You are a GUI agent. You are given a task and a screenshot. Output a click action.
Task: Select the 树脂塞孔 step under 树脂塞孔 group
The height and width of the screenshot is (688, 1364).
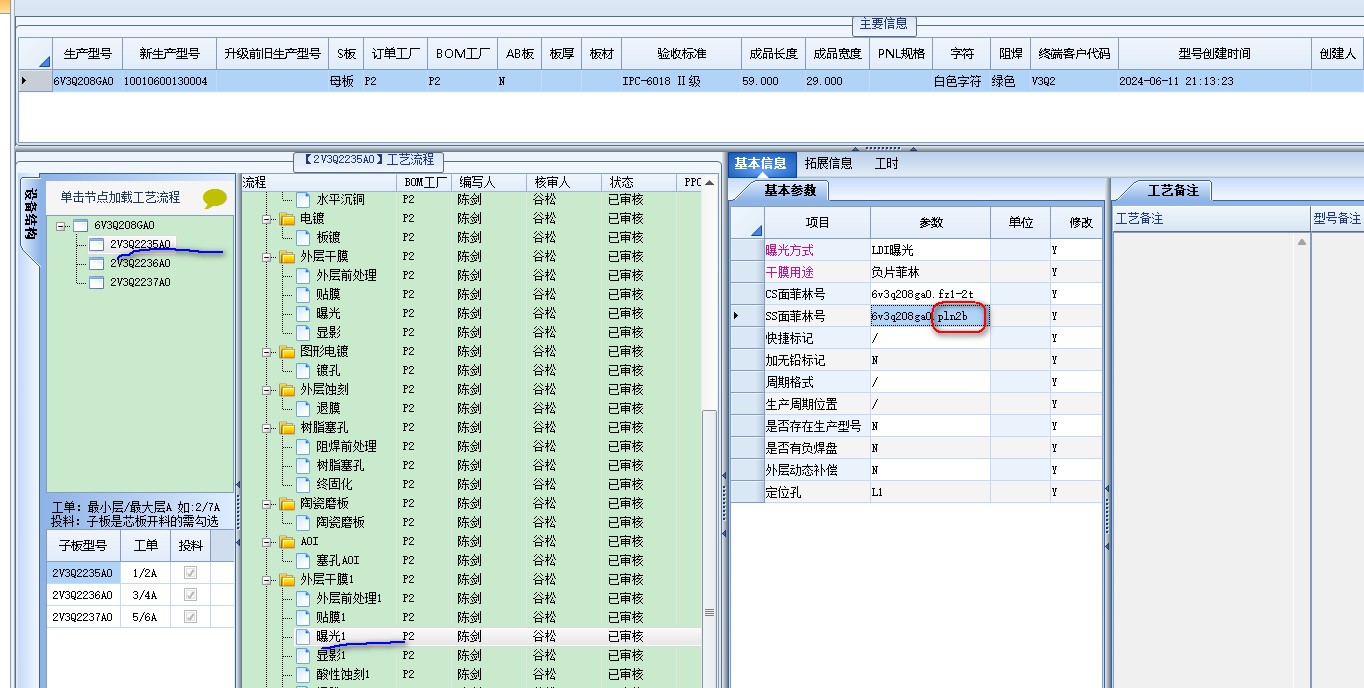(340, 465)
